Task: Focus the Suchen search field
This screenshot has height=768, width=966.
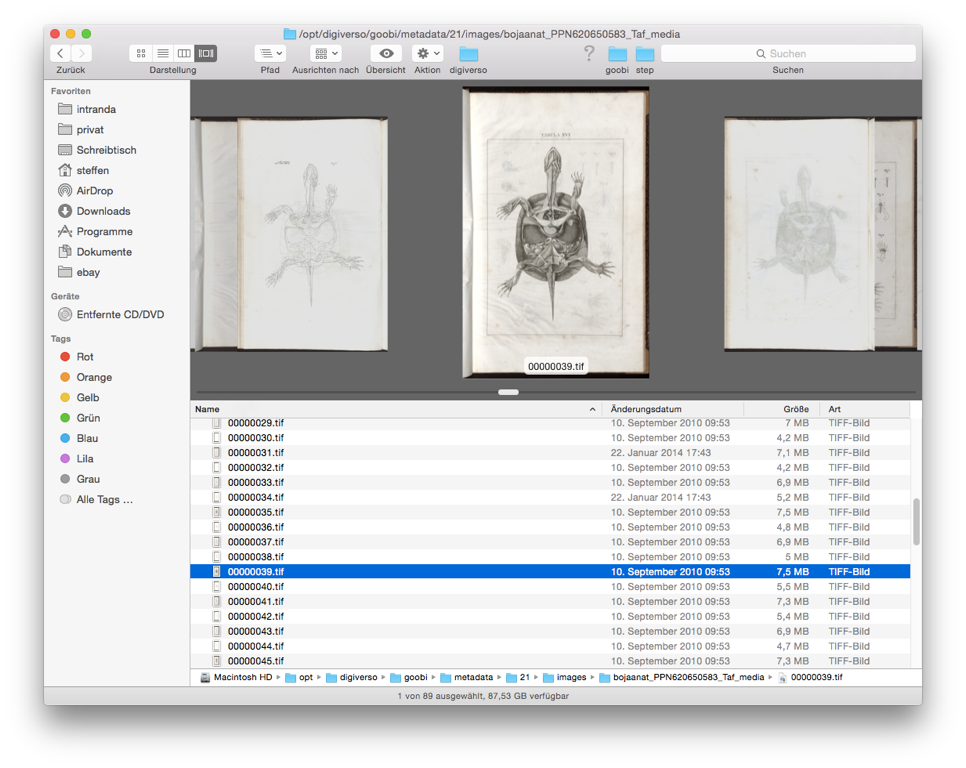Action: pos(788,54)
